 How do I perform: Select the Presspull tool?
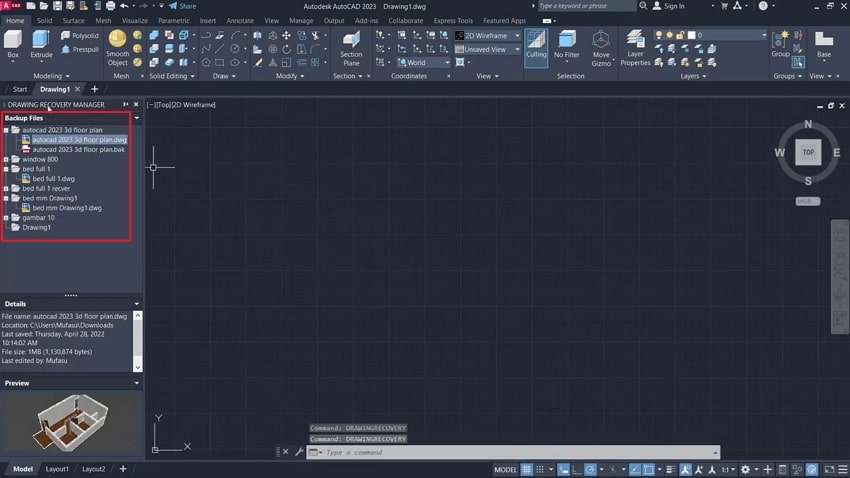[80, 49]
